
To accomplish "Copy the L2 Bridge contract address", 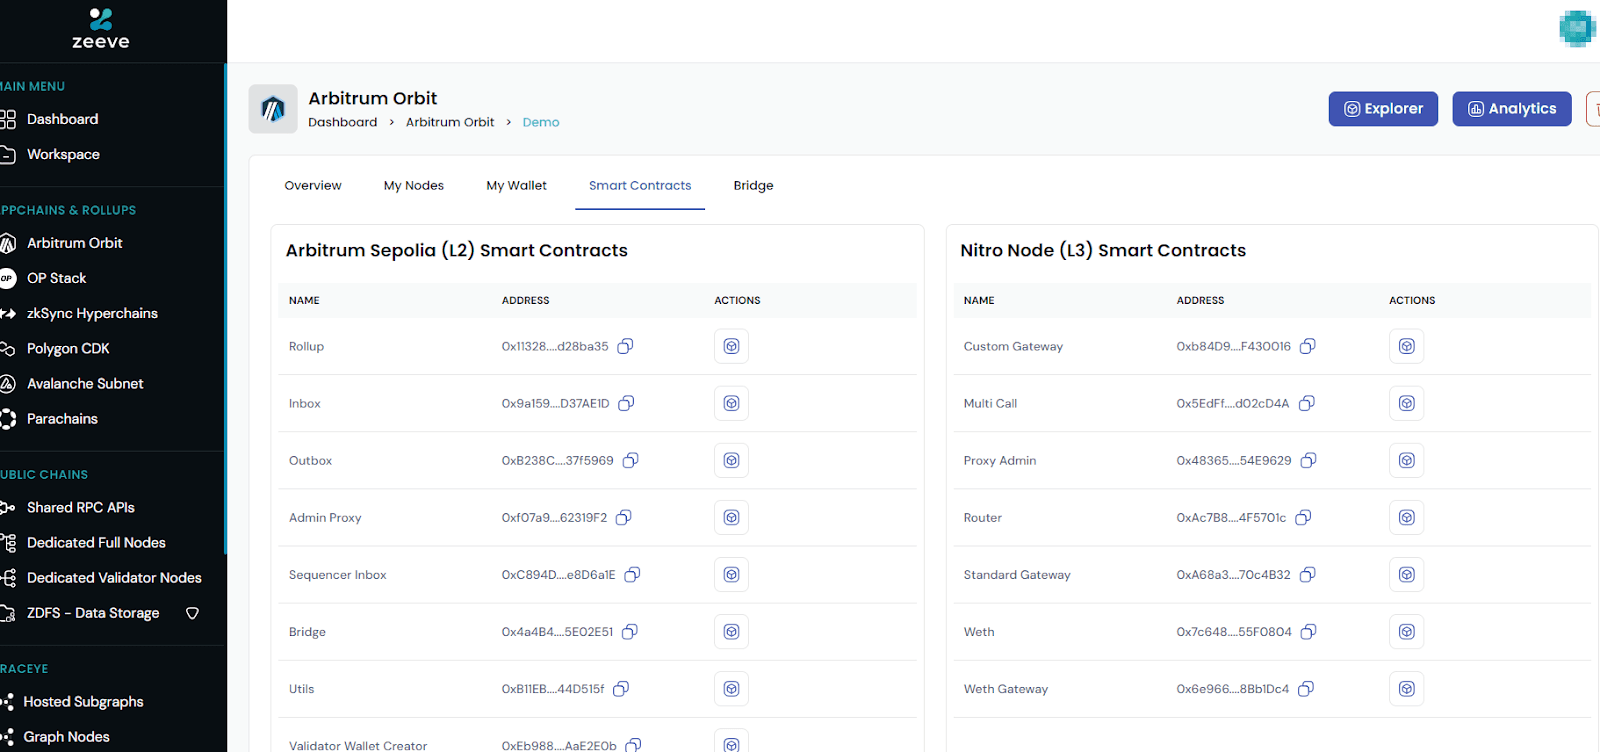I will 630,631.
